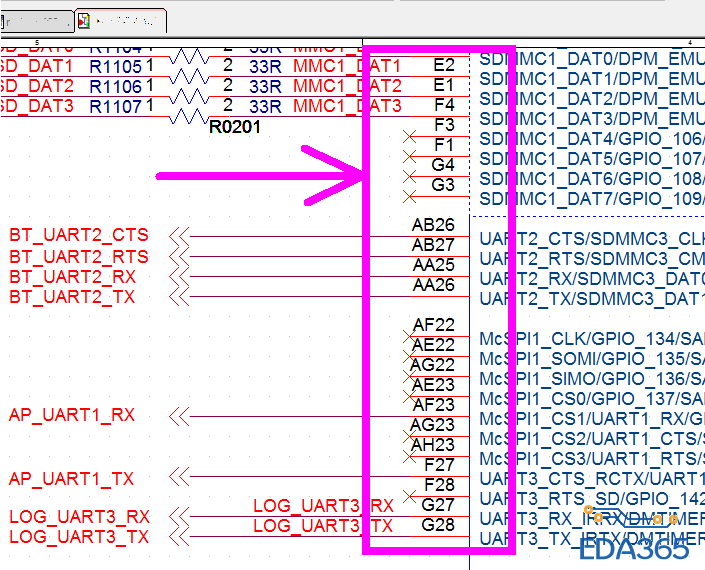Select the R1105 resistor zigzag symbol

click(189, 76)
